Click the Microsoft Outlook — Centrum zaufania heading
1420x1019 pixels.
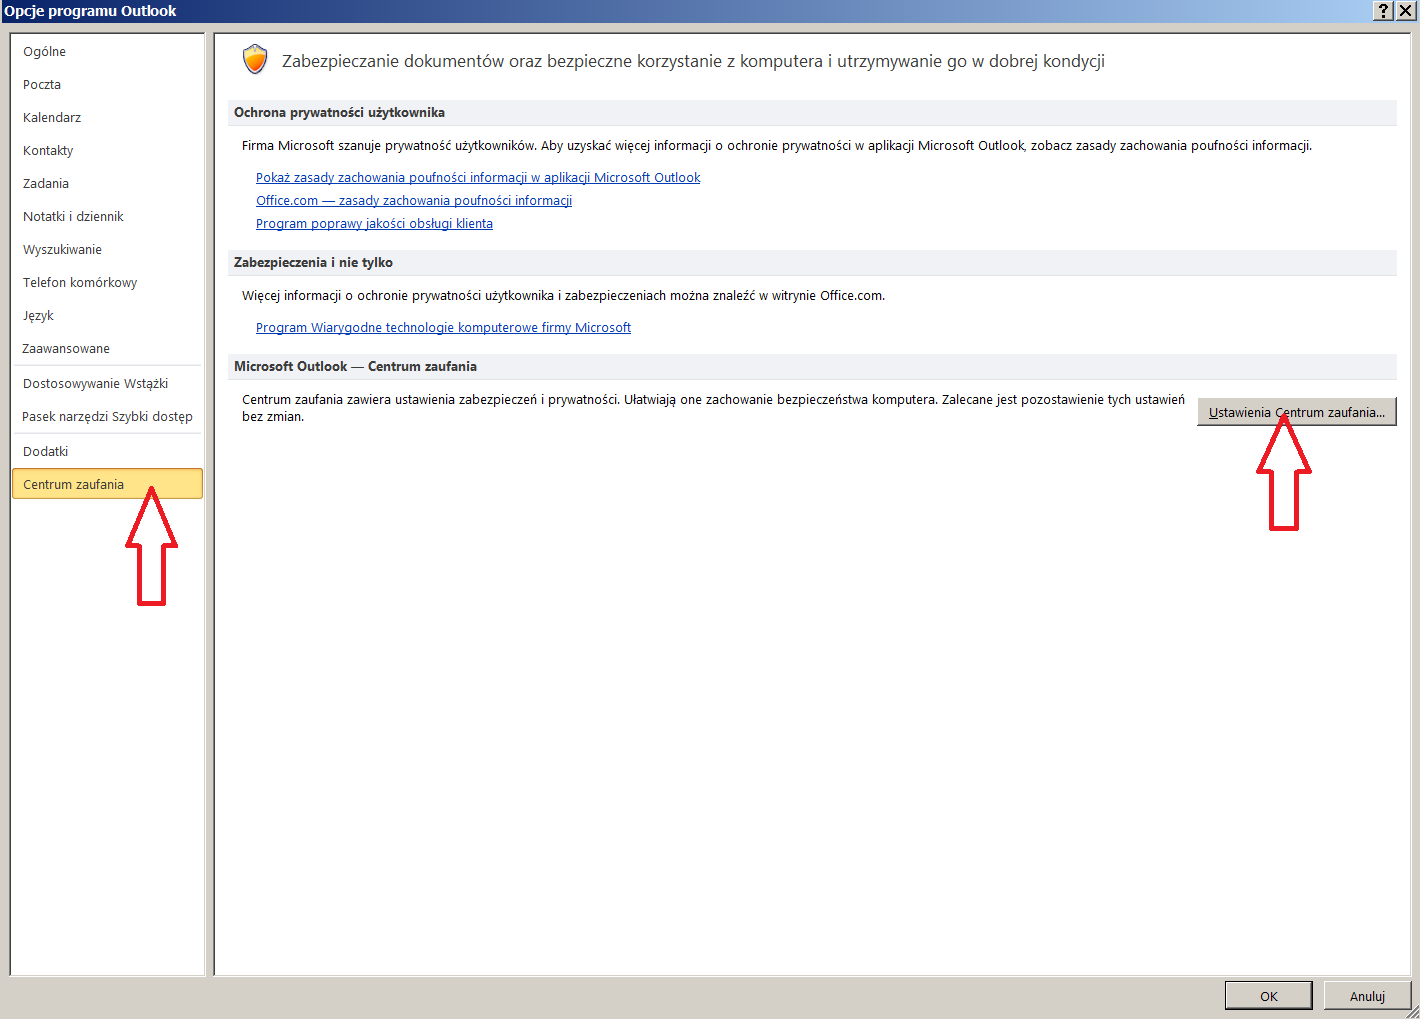[355, 366]
